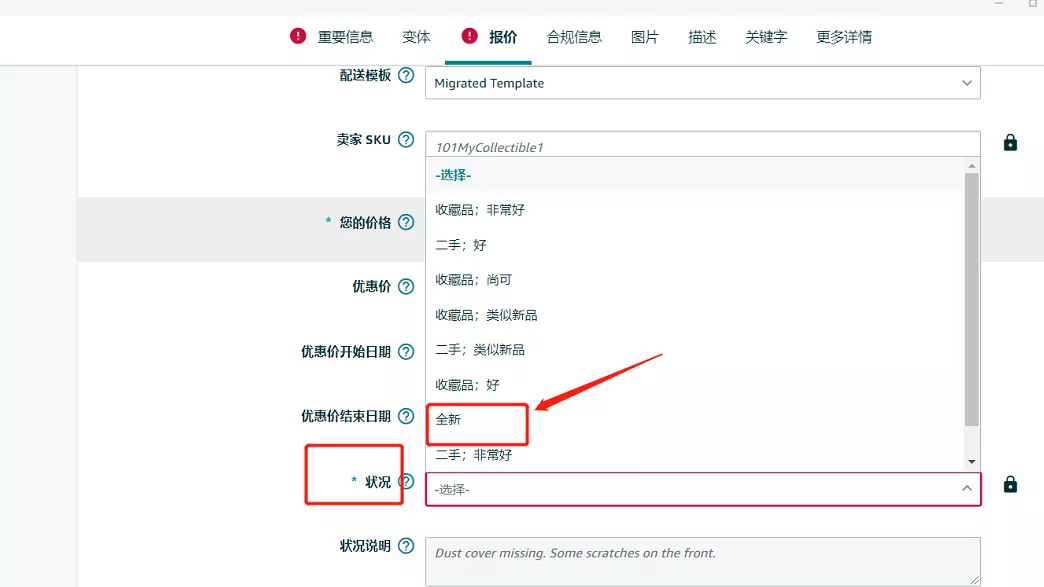Open help for 优惠价开始日期
The width and height of the screenshot is (1044, 587).
405,351
